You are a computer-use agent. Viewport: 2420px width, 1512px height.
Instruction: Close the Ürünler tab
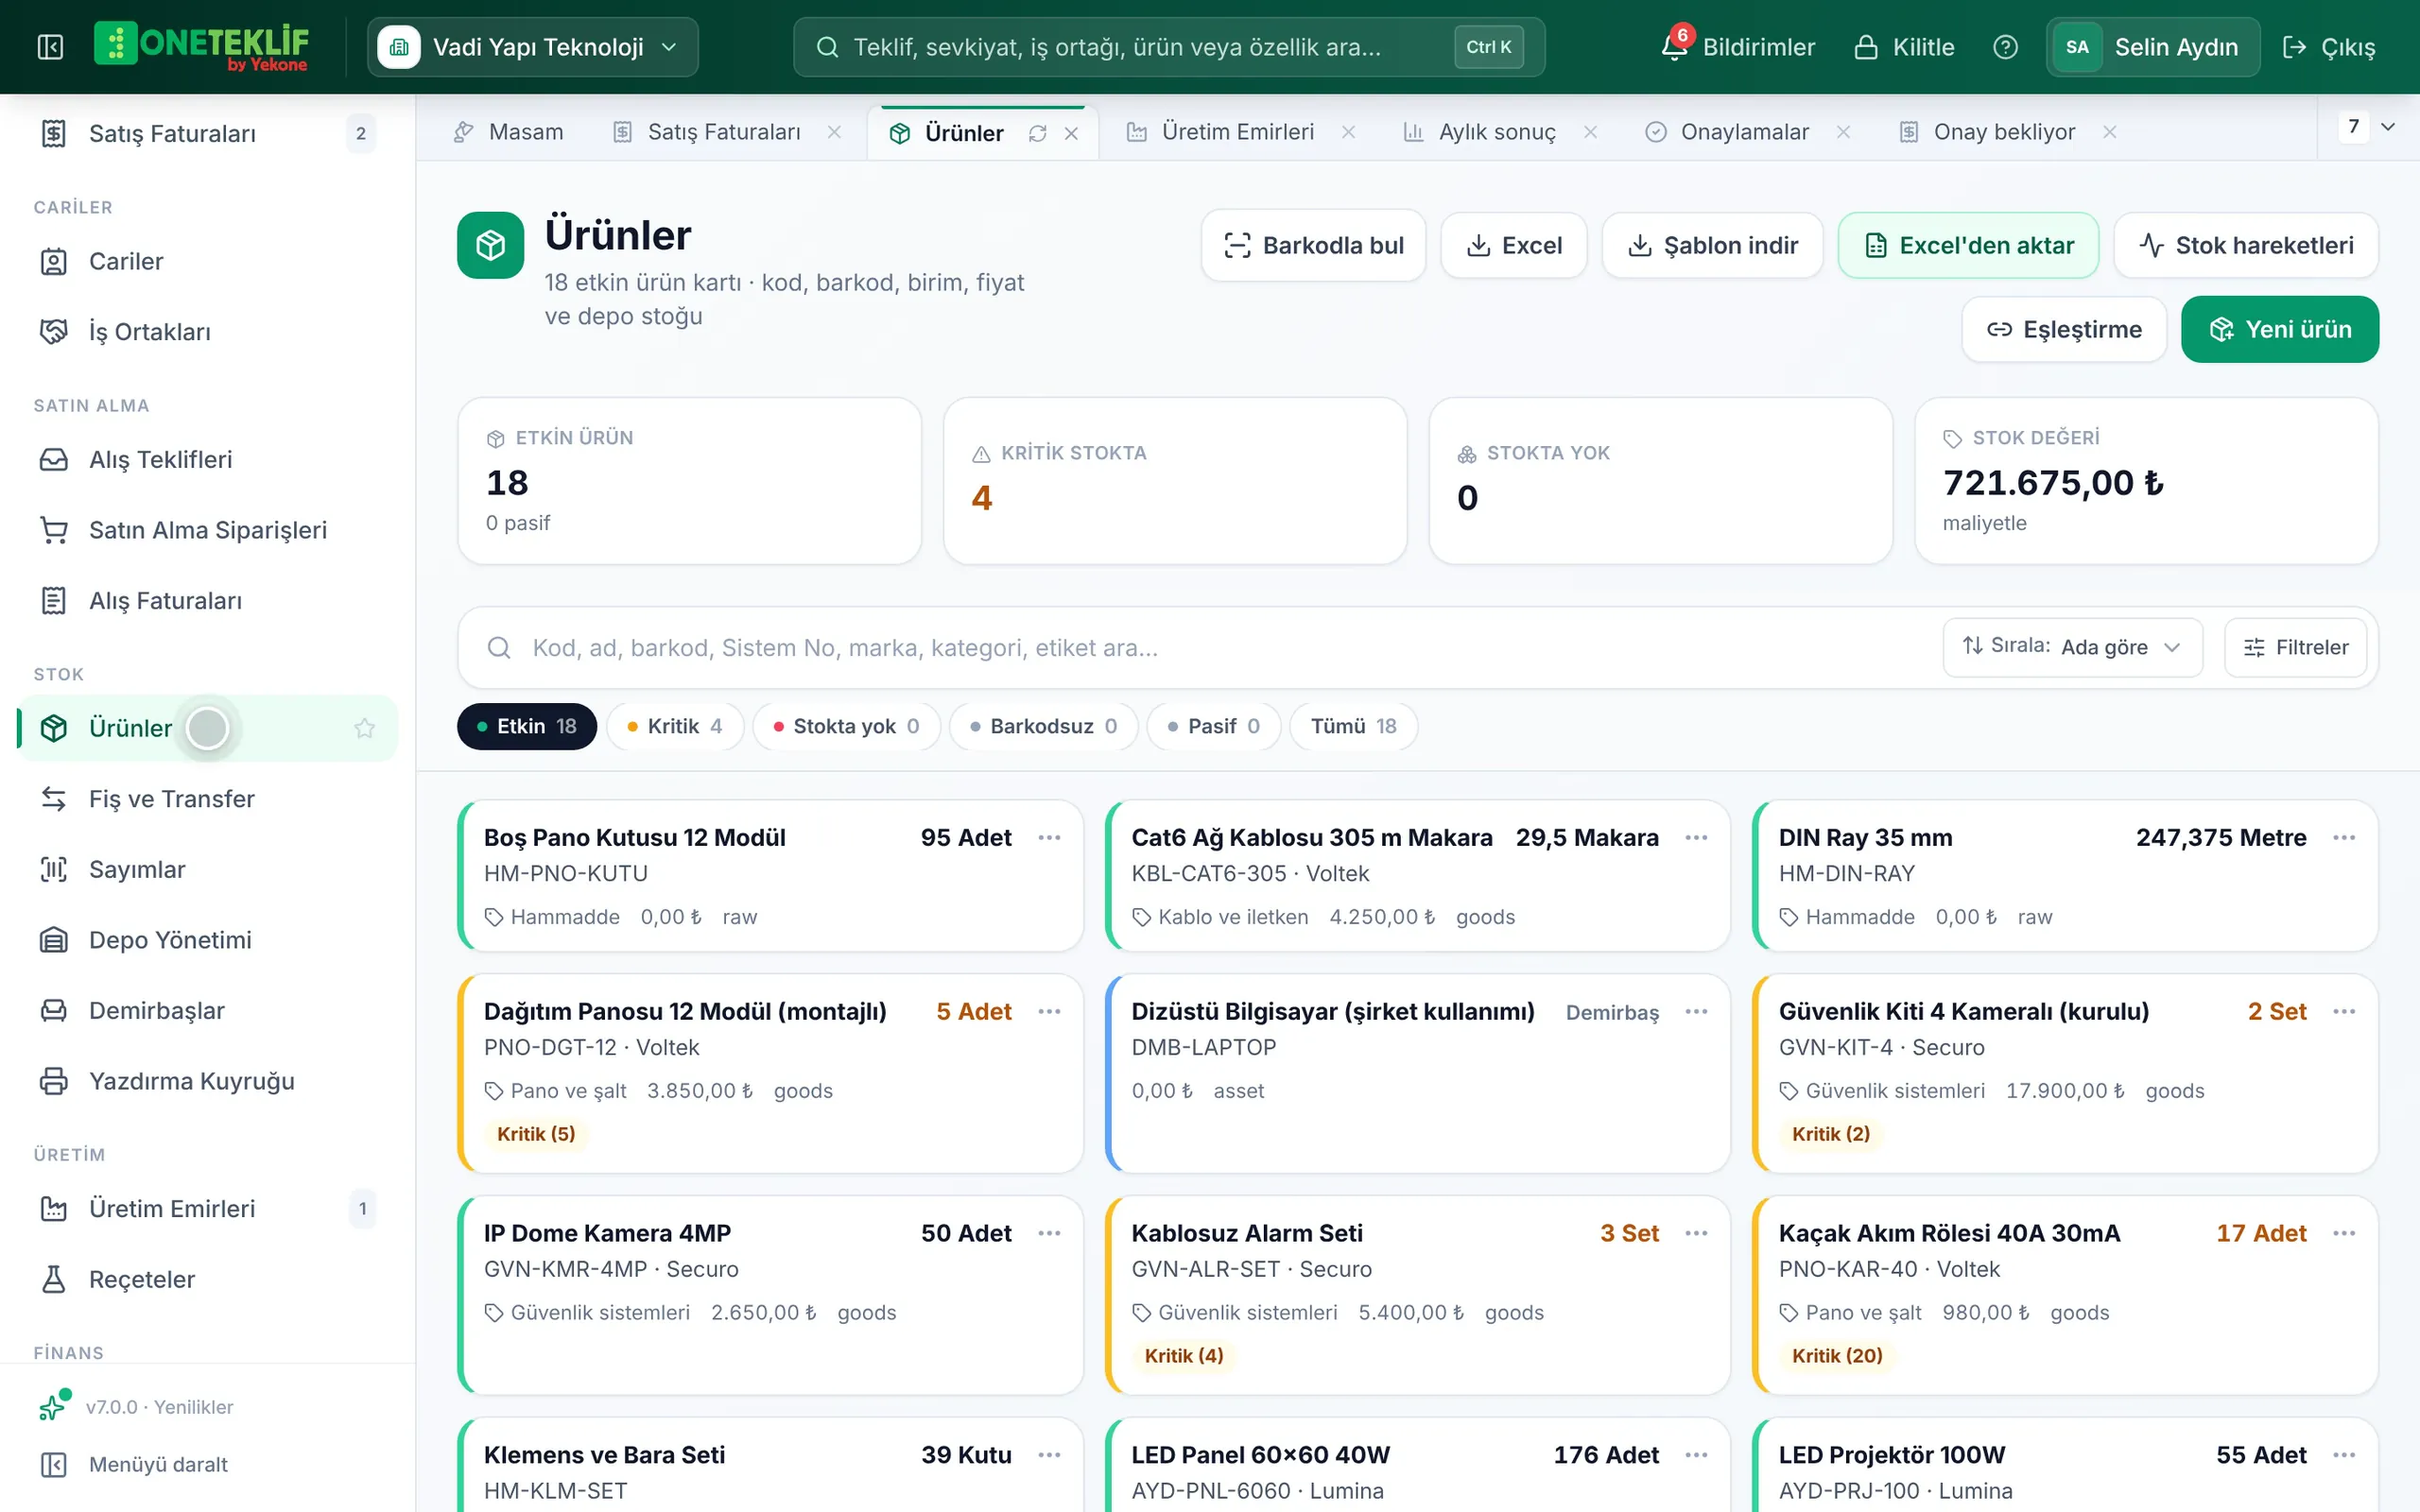pos(1071,133)
